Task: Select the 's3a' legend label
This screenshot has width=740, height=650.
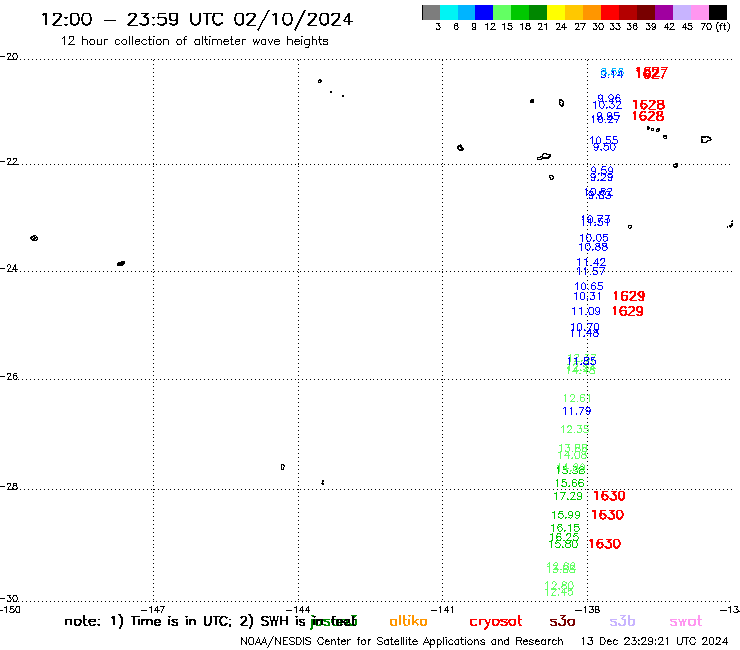Action: (x=563, y=621)
